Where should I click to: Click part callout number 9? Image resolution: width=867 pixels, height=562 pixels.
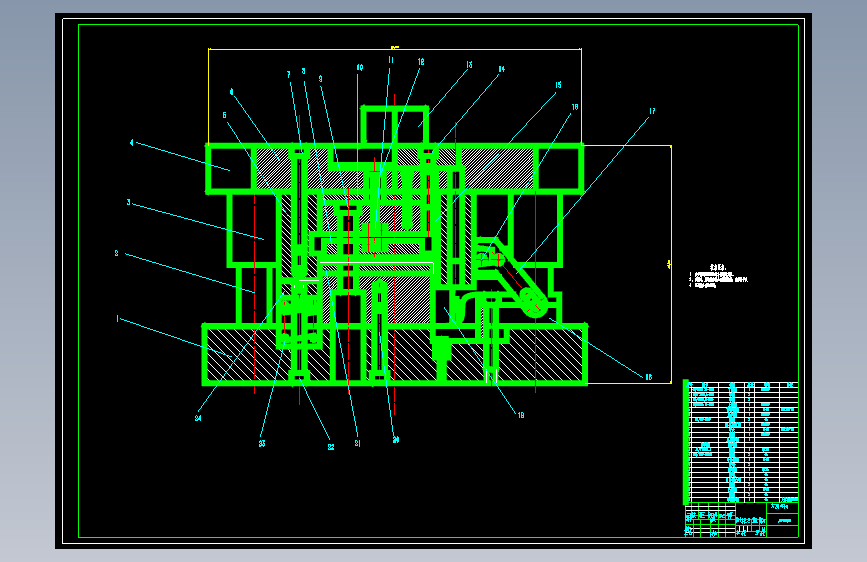click(x=320, y=79)
